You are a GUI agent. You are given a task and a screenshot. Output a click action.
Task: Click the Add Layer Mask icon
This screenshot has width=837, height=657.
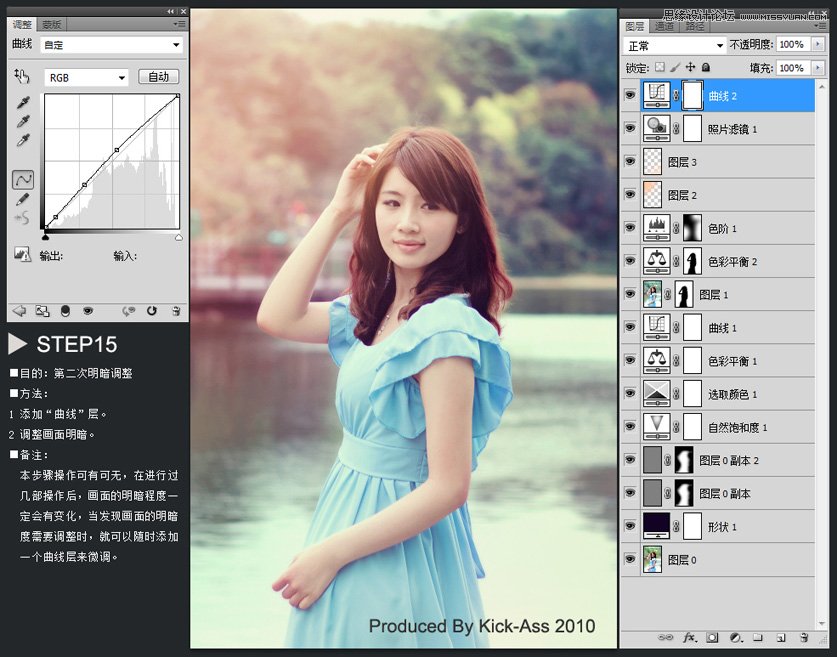pos(712,638)
